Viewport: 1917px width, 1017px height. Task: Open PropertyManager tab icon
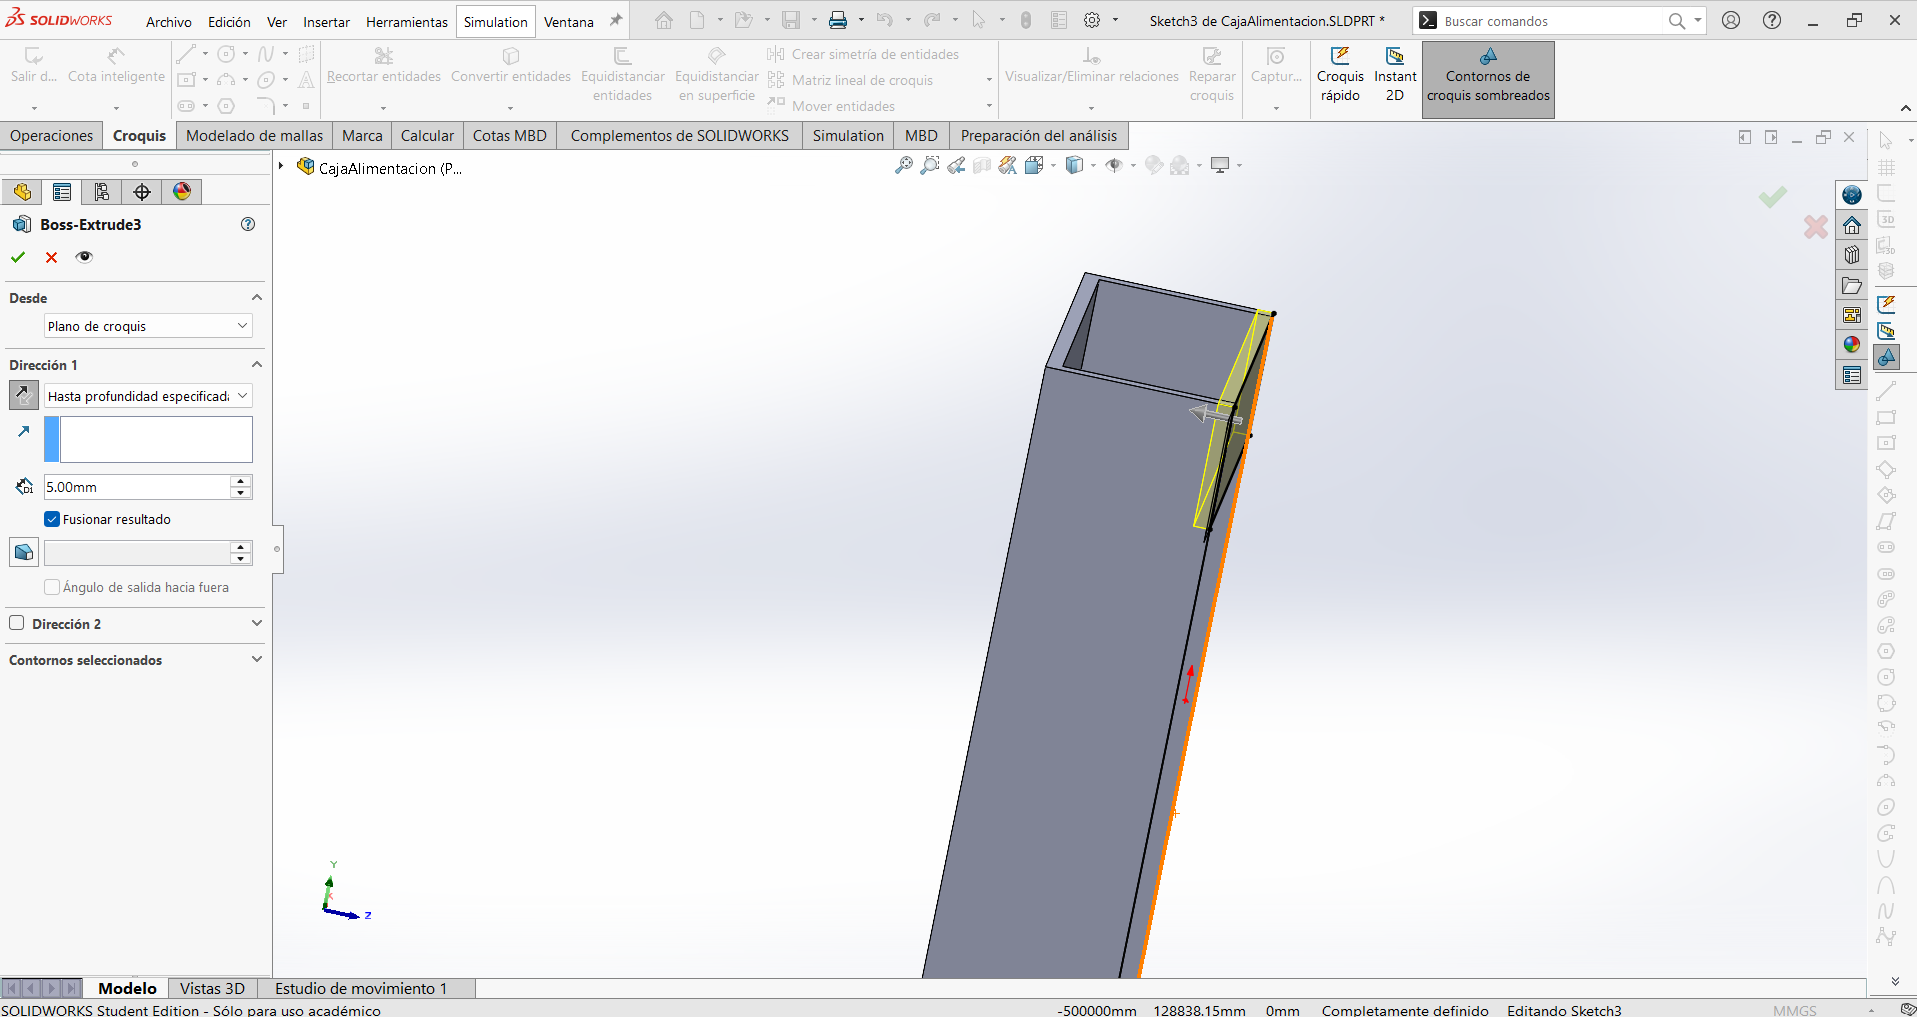click(62, 192)
